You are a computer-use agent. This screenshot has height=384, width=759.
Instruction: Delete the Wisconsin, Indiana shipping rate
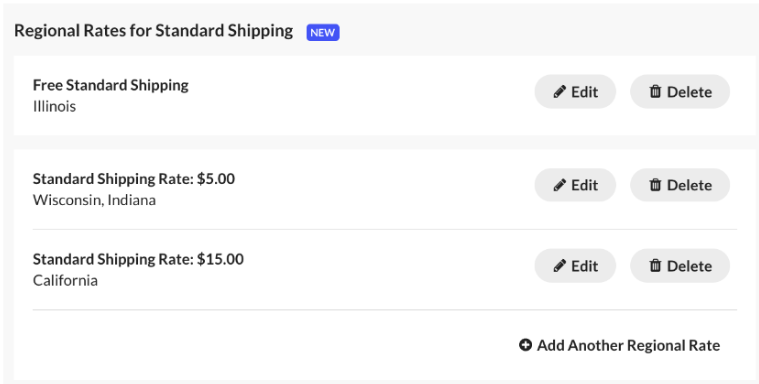(x=680, y=185)
